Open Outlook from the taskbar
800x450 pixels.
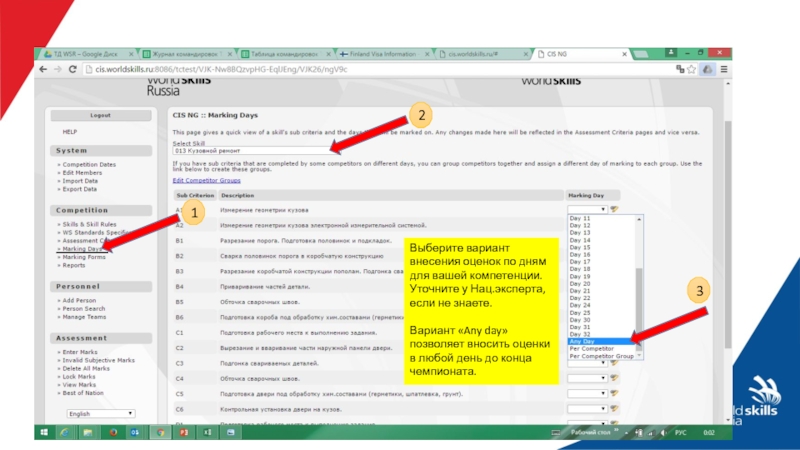point(136,431)
